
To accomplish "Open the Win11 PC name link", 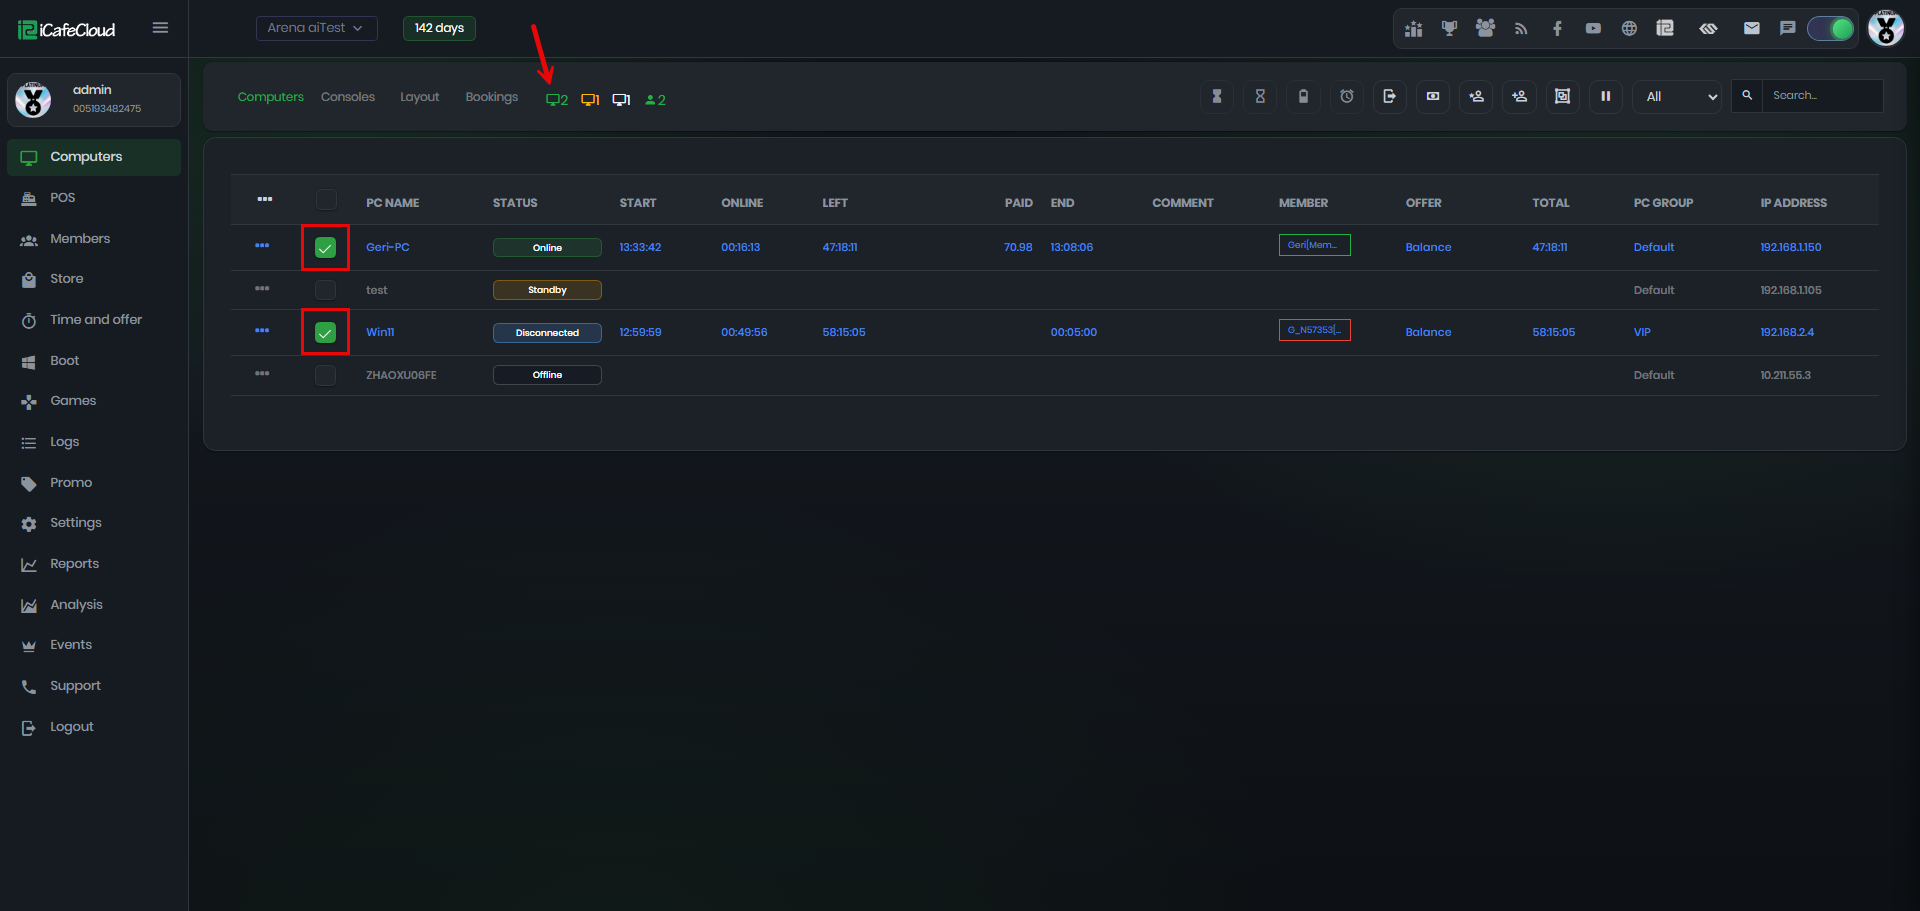I will [380, 332].
